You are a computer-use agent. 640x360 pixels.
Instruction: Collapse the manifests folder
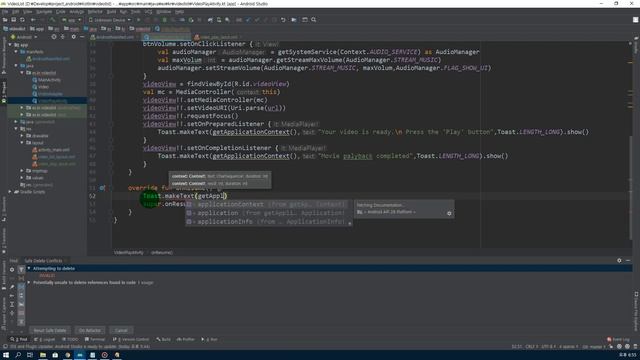(x=16, y=52)
